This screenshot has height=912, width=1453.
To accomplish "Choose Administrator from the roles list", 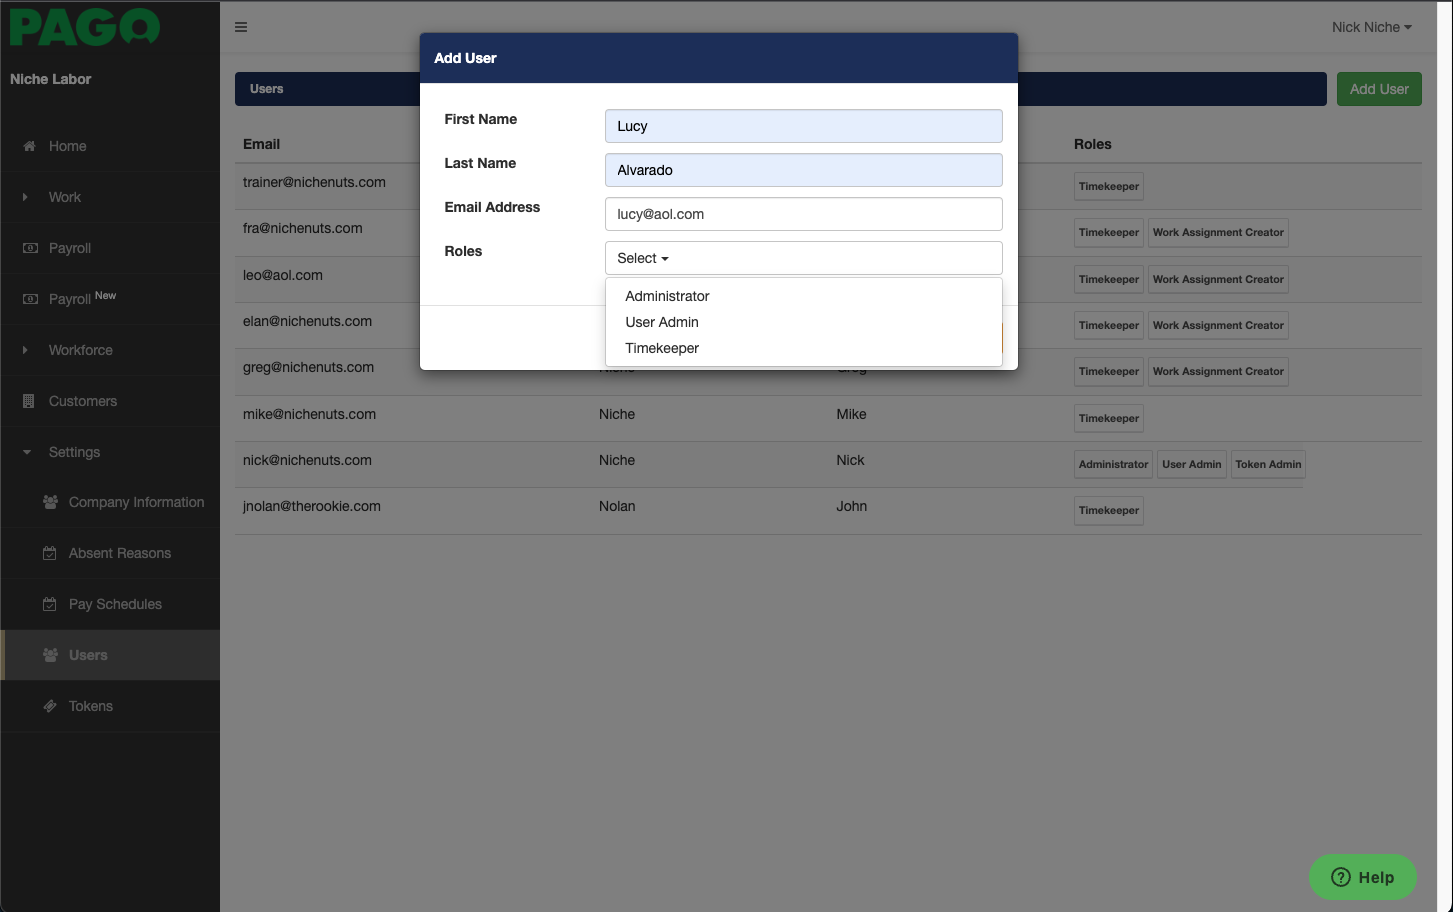I will coord(667,296).
